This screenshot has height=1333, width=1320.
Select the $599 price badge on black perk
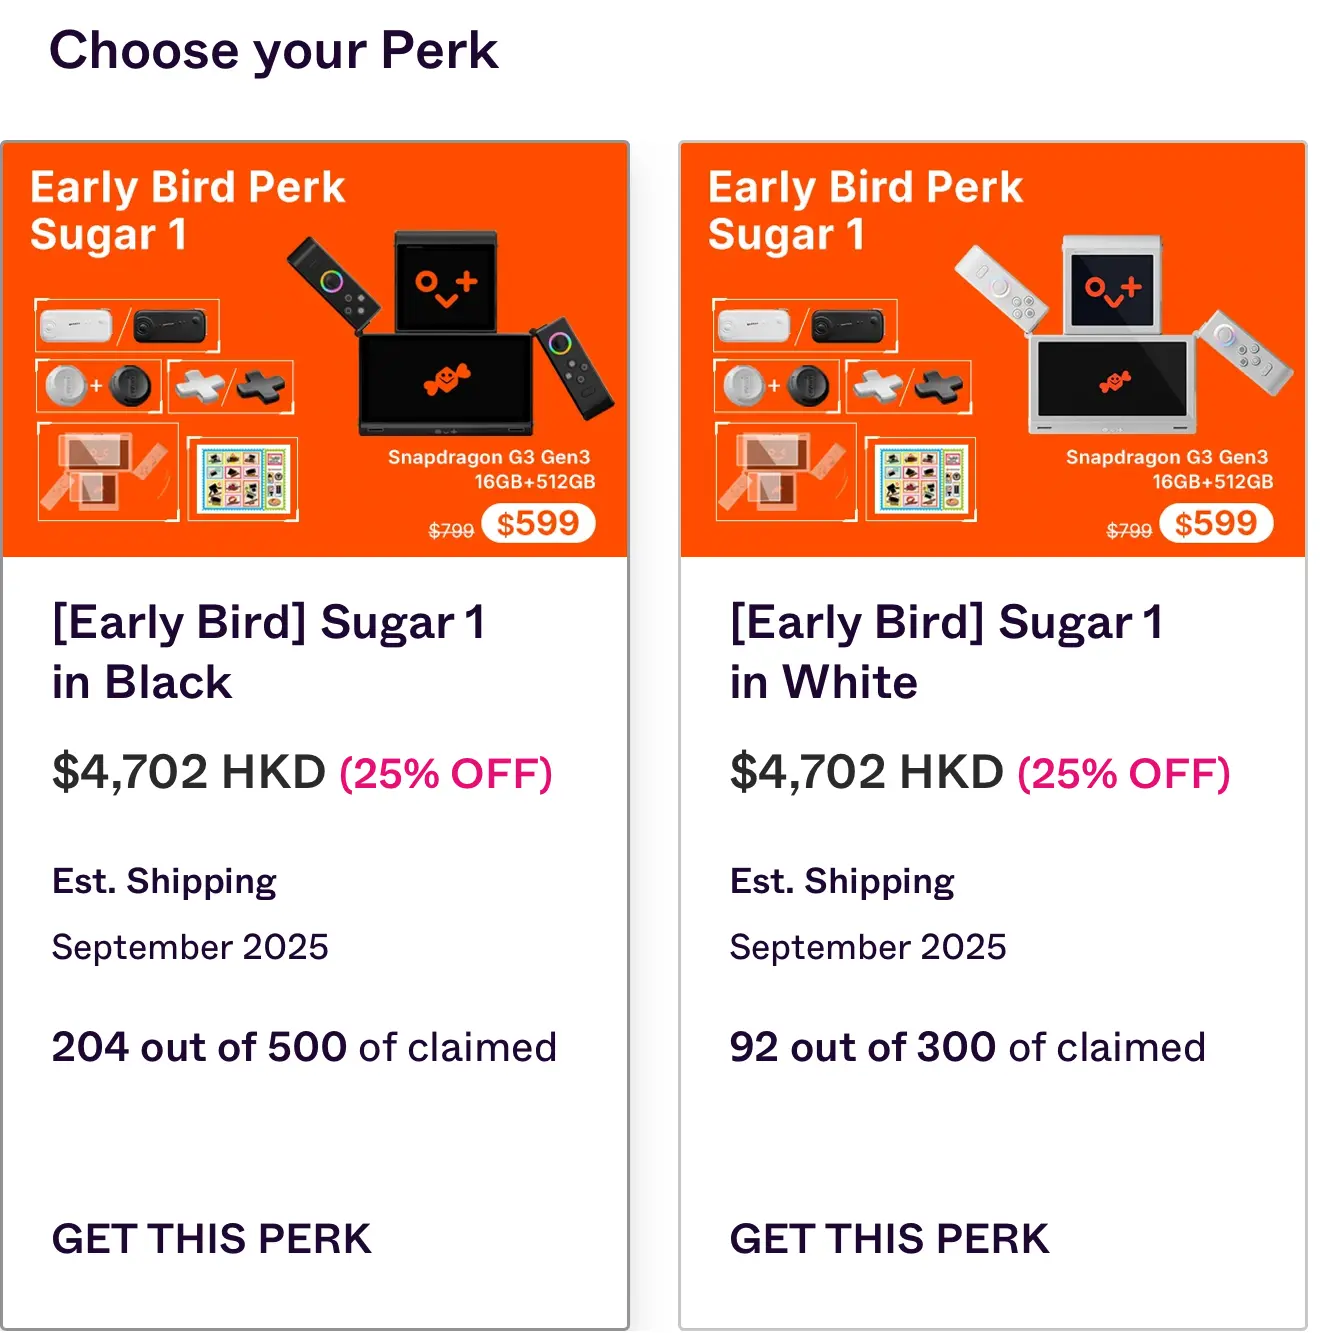pos(538,523)
